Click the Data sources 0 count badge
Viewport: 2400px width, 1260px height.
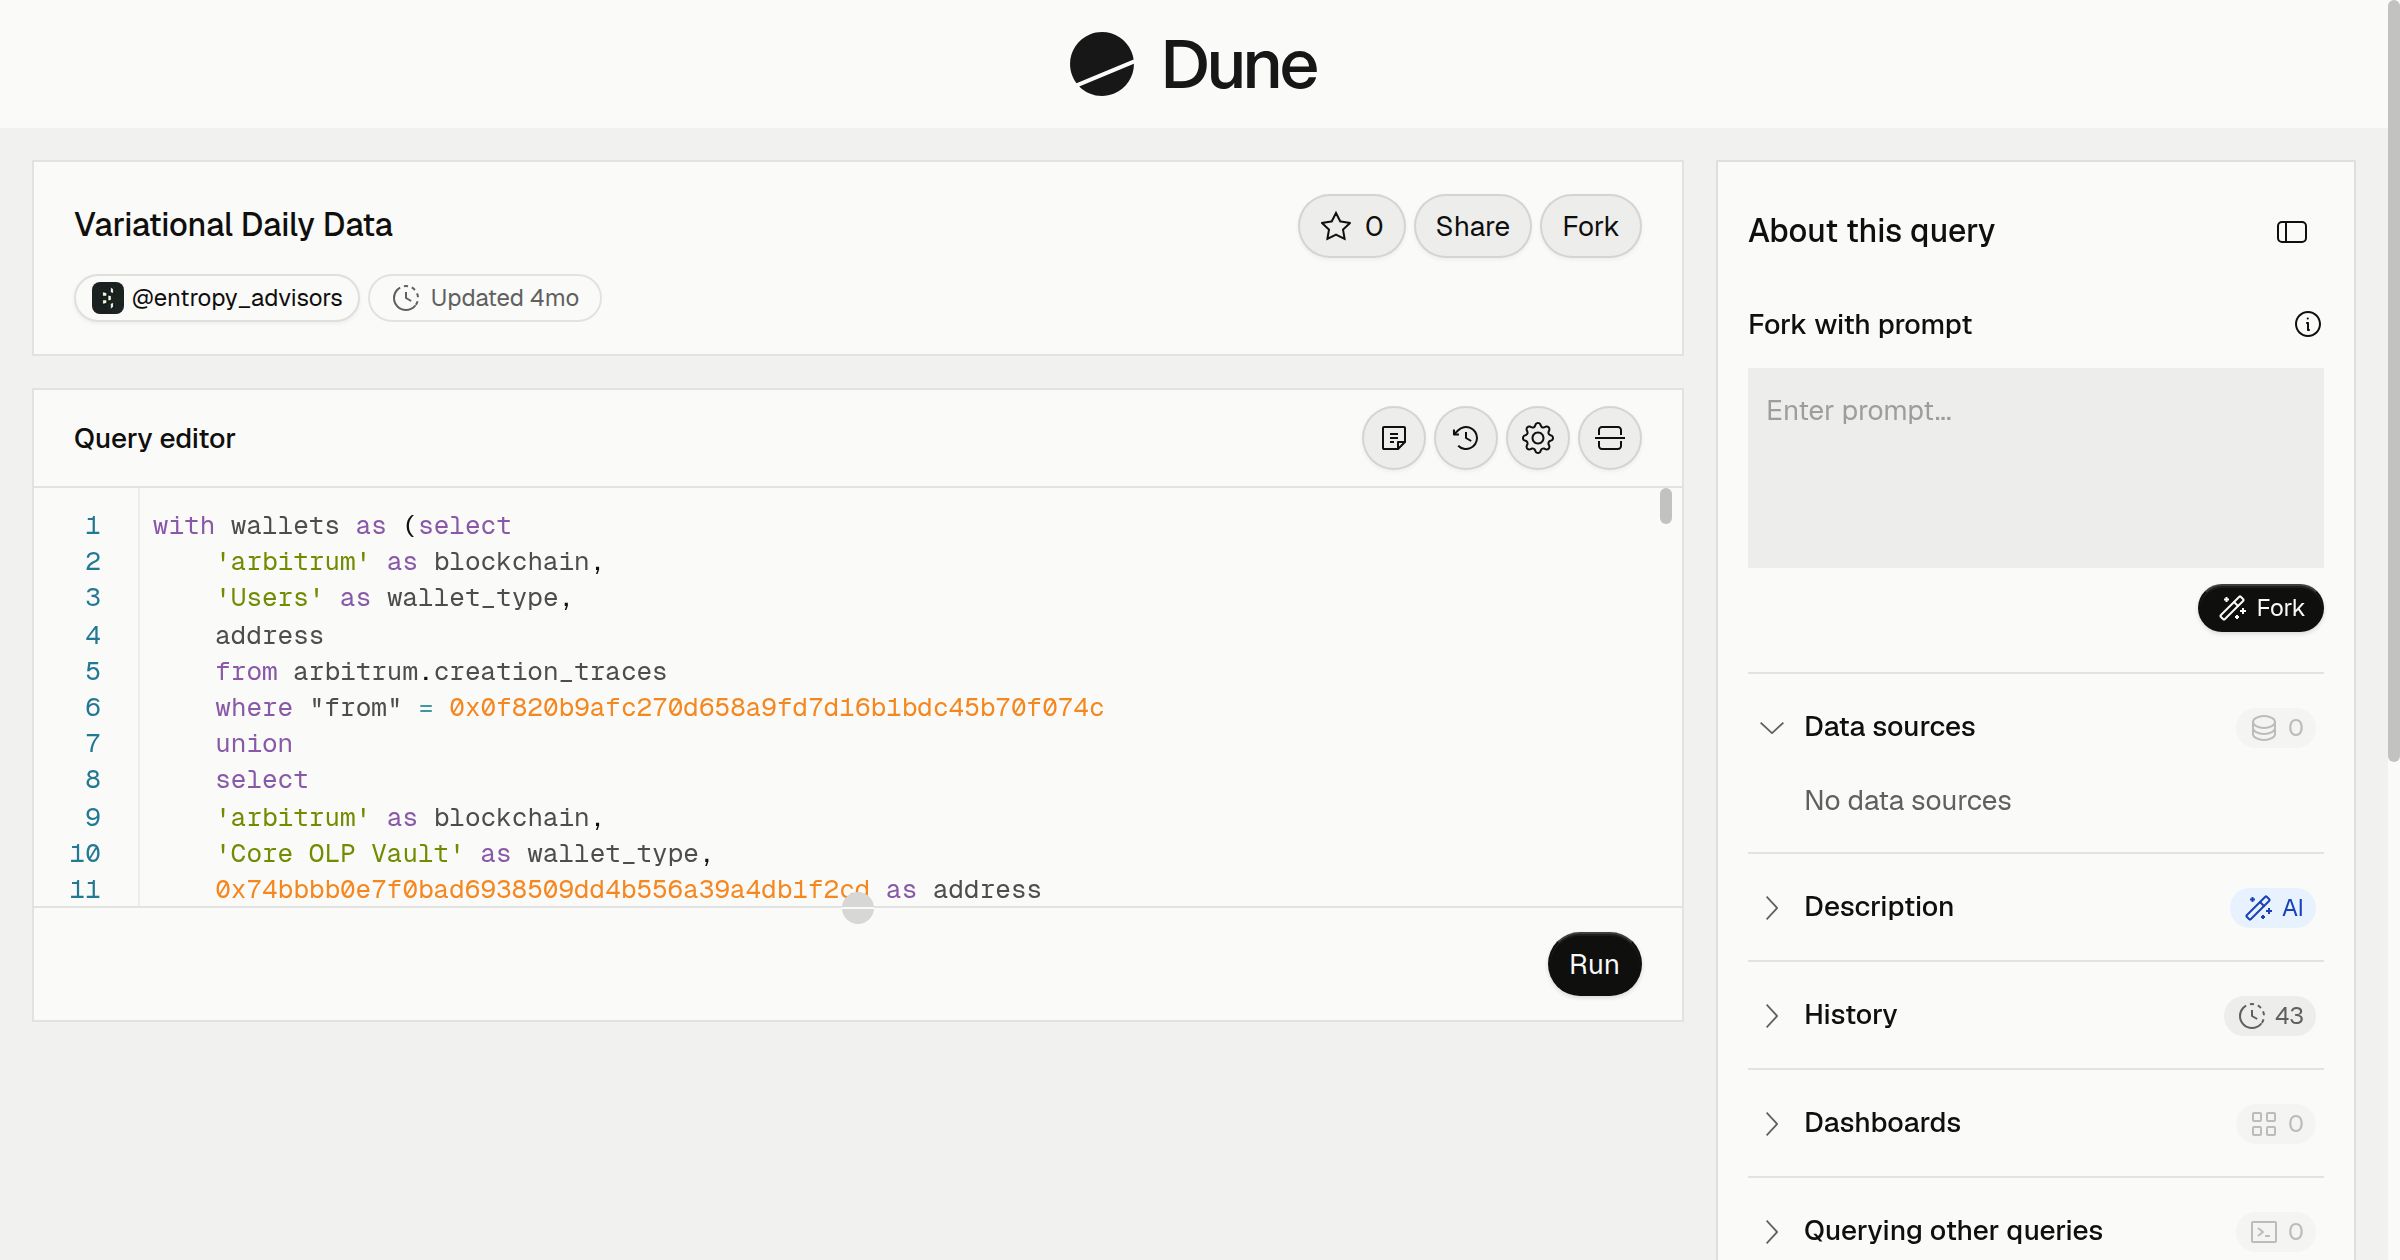point(2276,728)
